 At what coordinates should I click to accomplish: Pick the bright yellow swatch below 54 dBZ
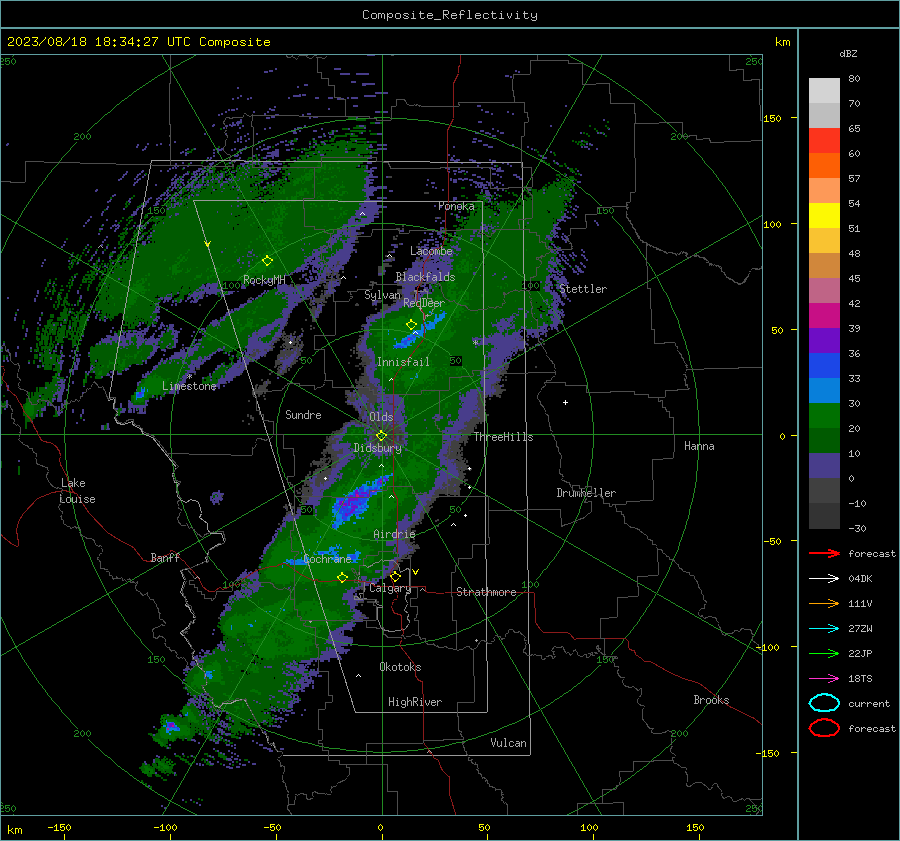coord(824,216)
